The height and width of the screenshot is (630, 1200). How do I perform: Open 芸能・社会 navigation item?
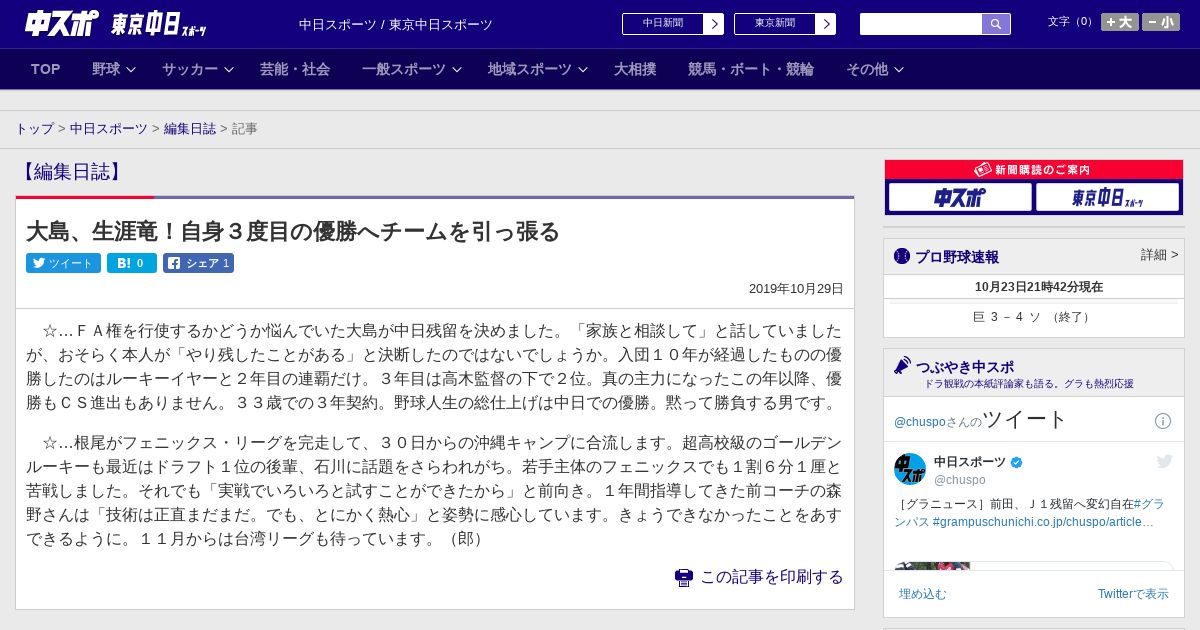click(x=295, y=69)
